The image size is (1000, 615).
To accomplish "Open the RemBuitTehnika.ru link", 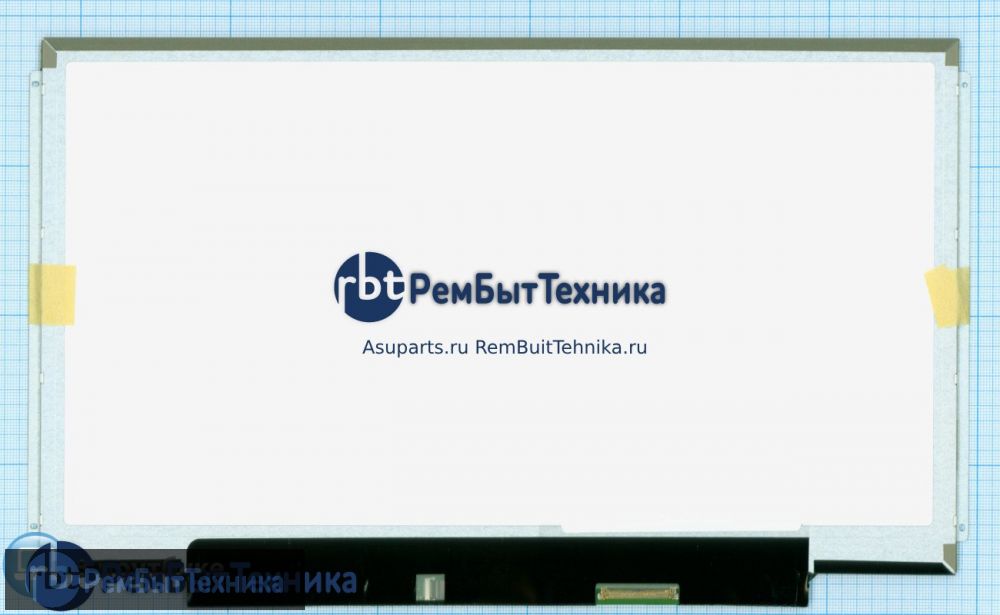I will coord(560,348).
